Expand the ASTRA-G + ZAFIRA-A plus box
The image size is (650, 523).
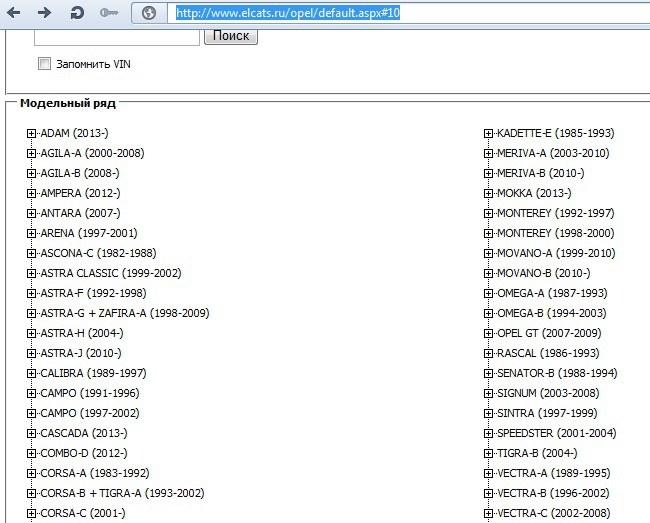32,313
